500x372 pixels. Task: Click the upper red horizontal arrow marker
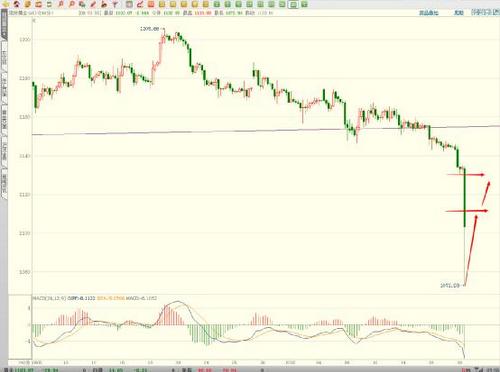[466, 174]
